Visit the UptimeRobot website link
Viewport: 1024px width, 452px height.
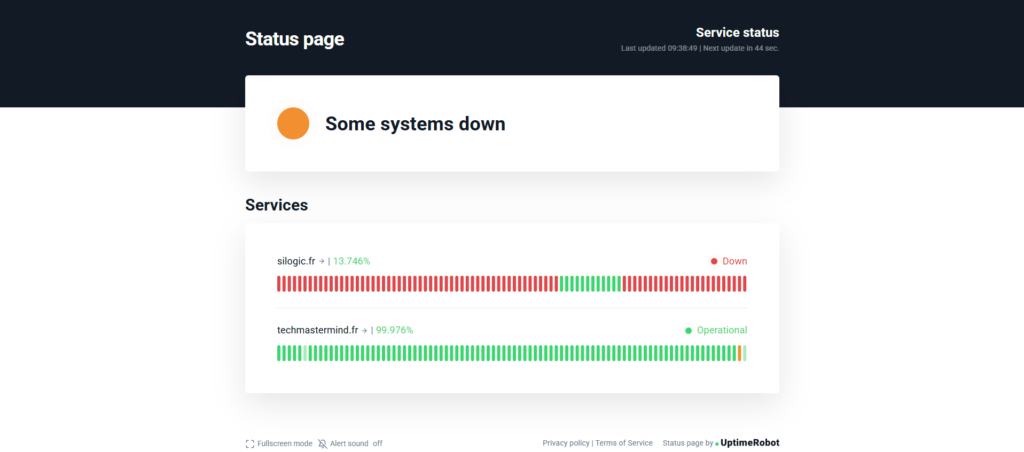click(750, 443)
